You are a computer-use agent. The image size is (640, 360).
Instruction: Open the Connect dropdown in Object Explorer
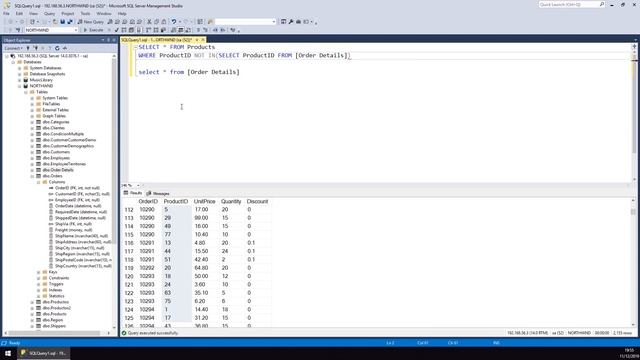[x=13, y=48]
